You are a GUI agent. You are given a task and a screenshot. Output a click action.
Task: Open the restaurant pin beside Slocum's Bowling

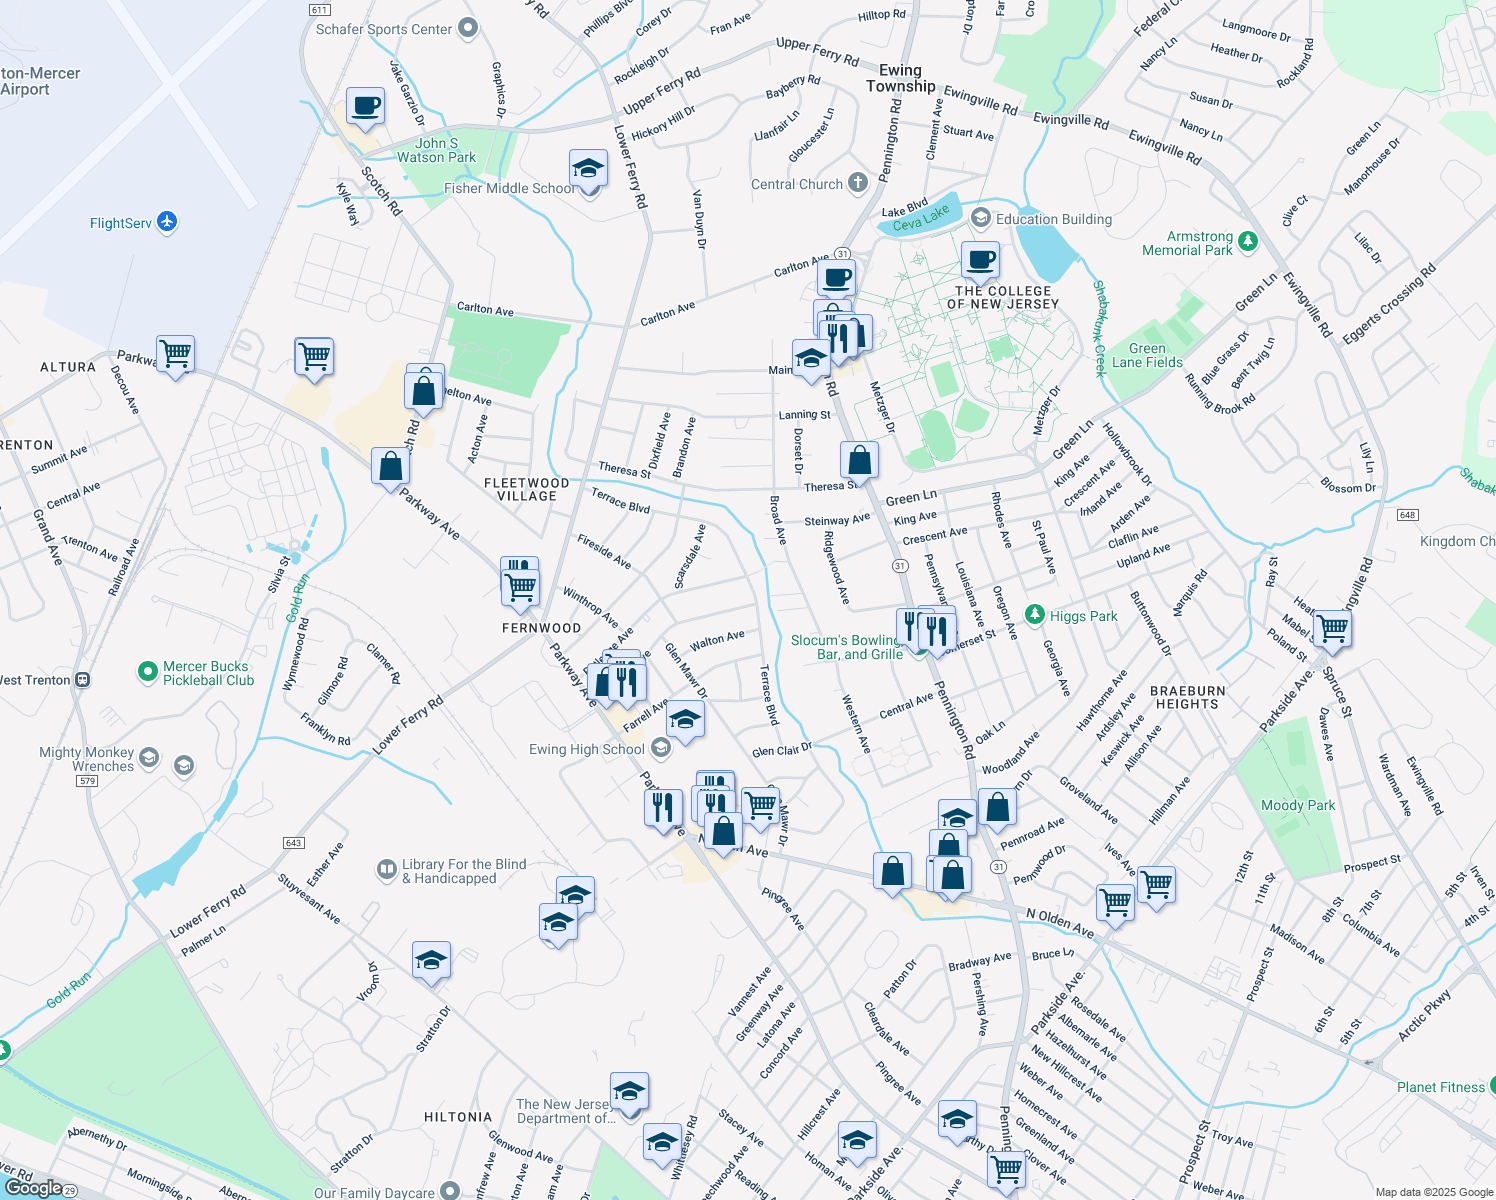(x=937, y=633)
